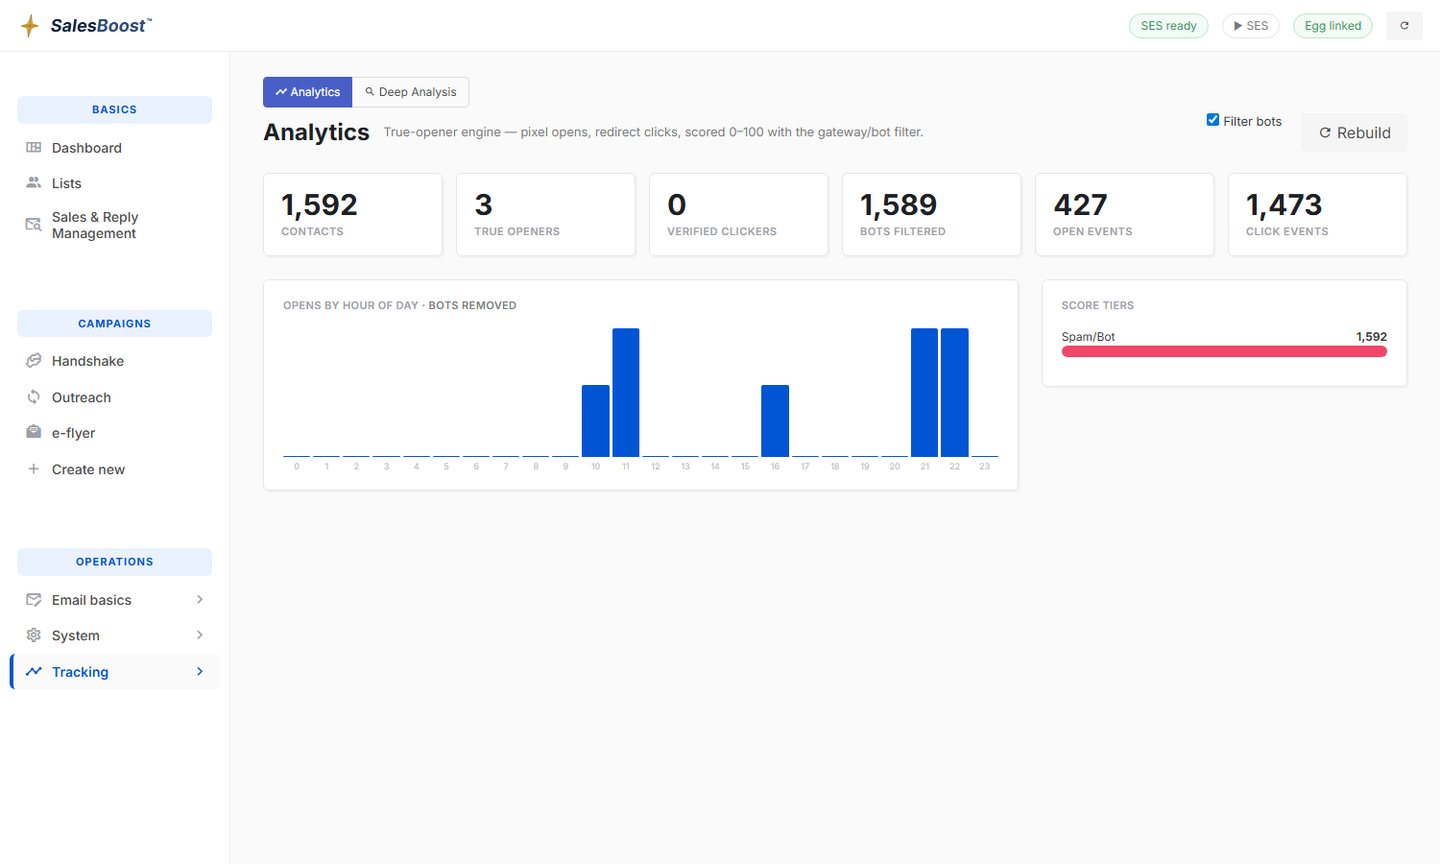Click the SCORE TIERS heading
Screen dimensions: 1440x864
[x=1098, y=305]
